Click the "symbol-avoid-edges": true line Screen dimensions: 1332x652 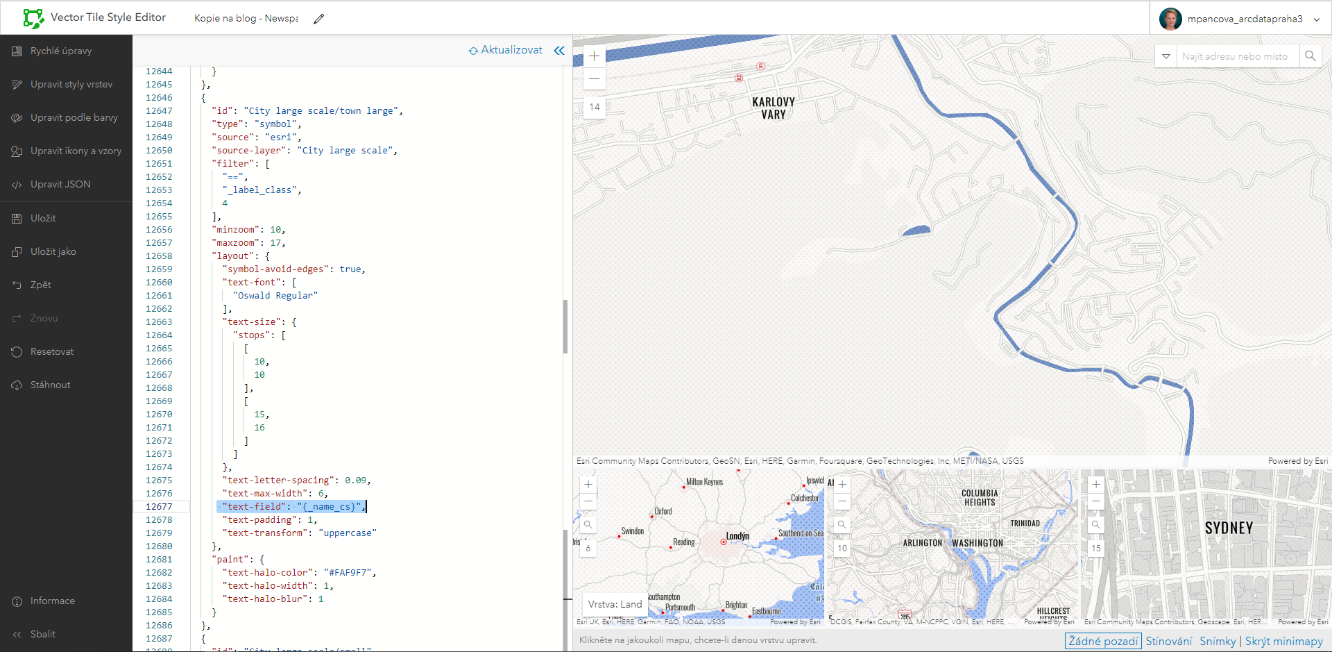click(294, 269)
